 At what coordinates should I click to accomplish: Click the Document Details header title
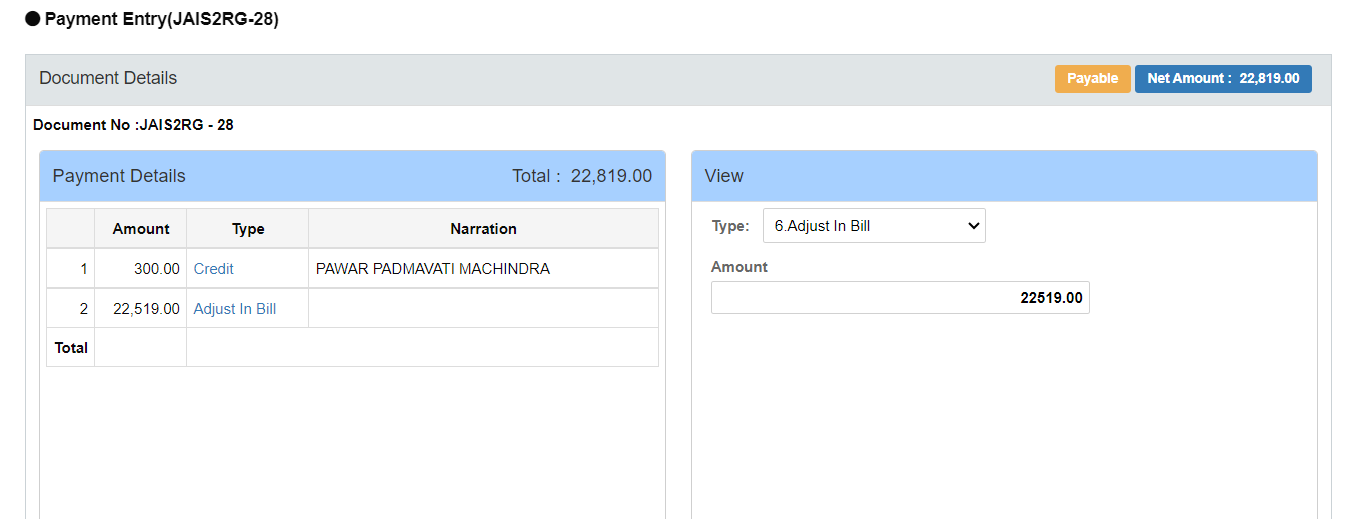[108, 78]
